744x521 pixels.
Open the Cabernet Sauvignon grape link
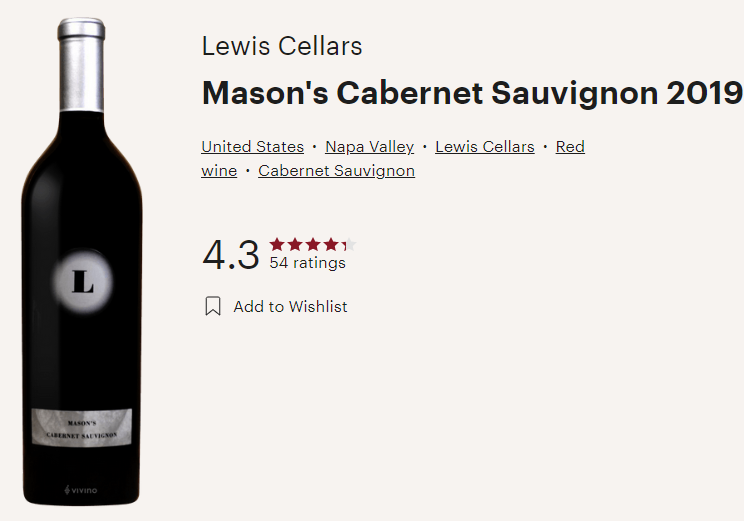pyautogui.click(x=336, y=171)
